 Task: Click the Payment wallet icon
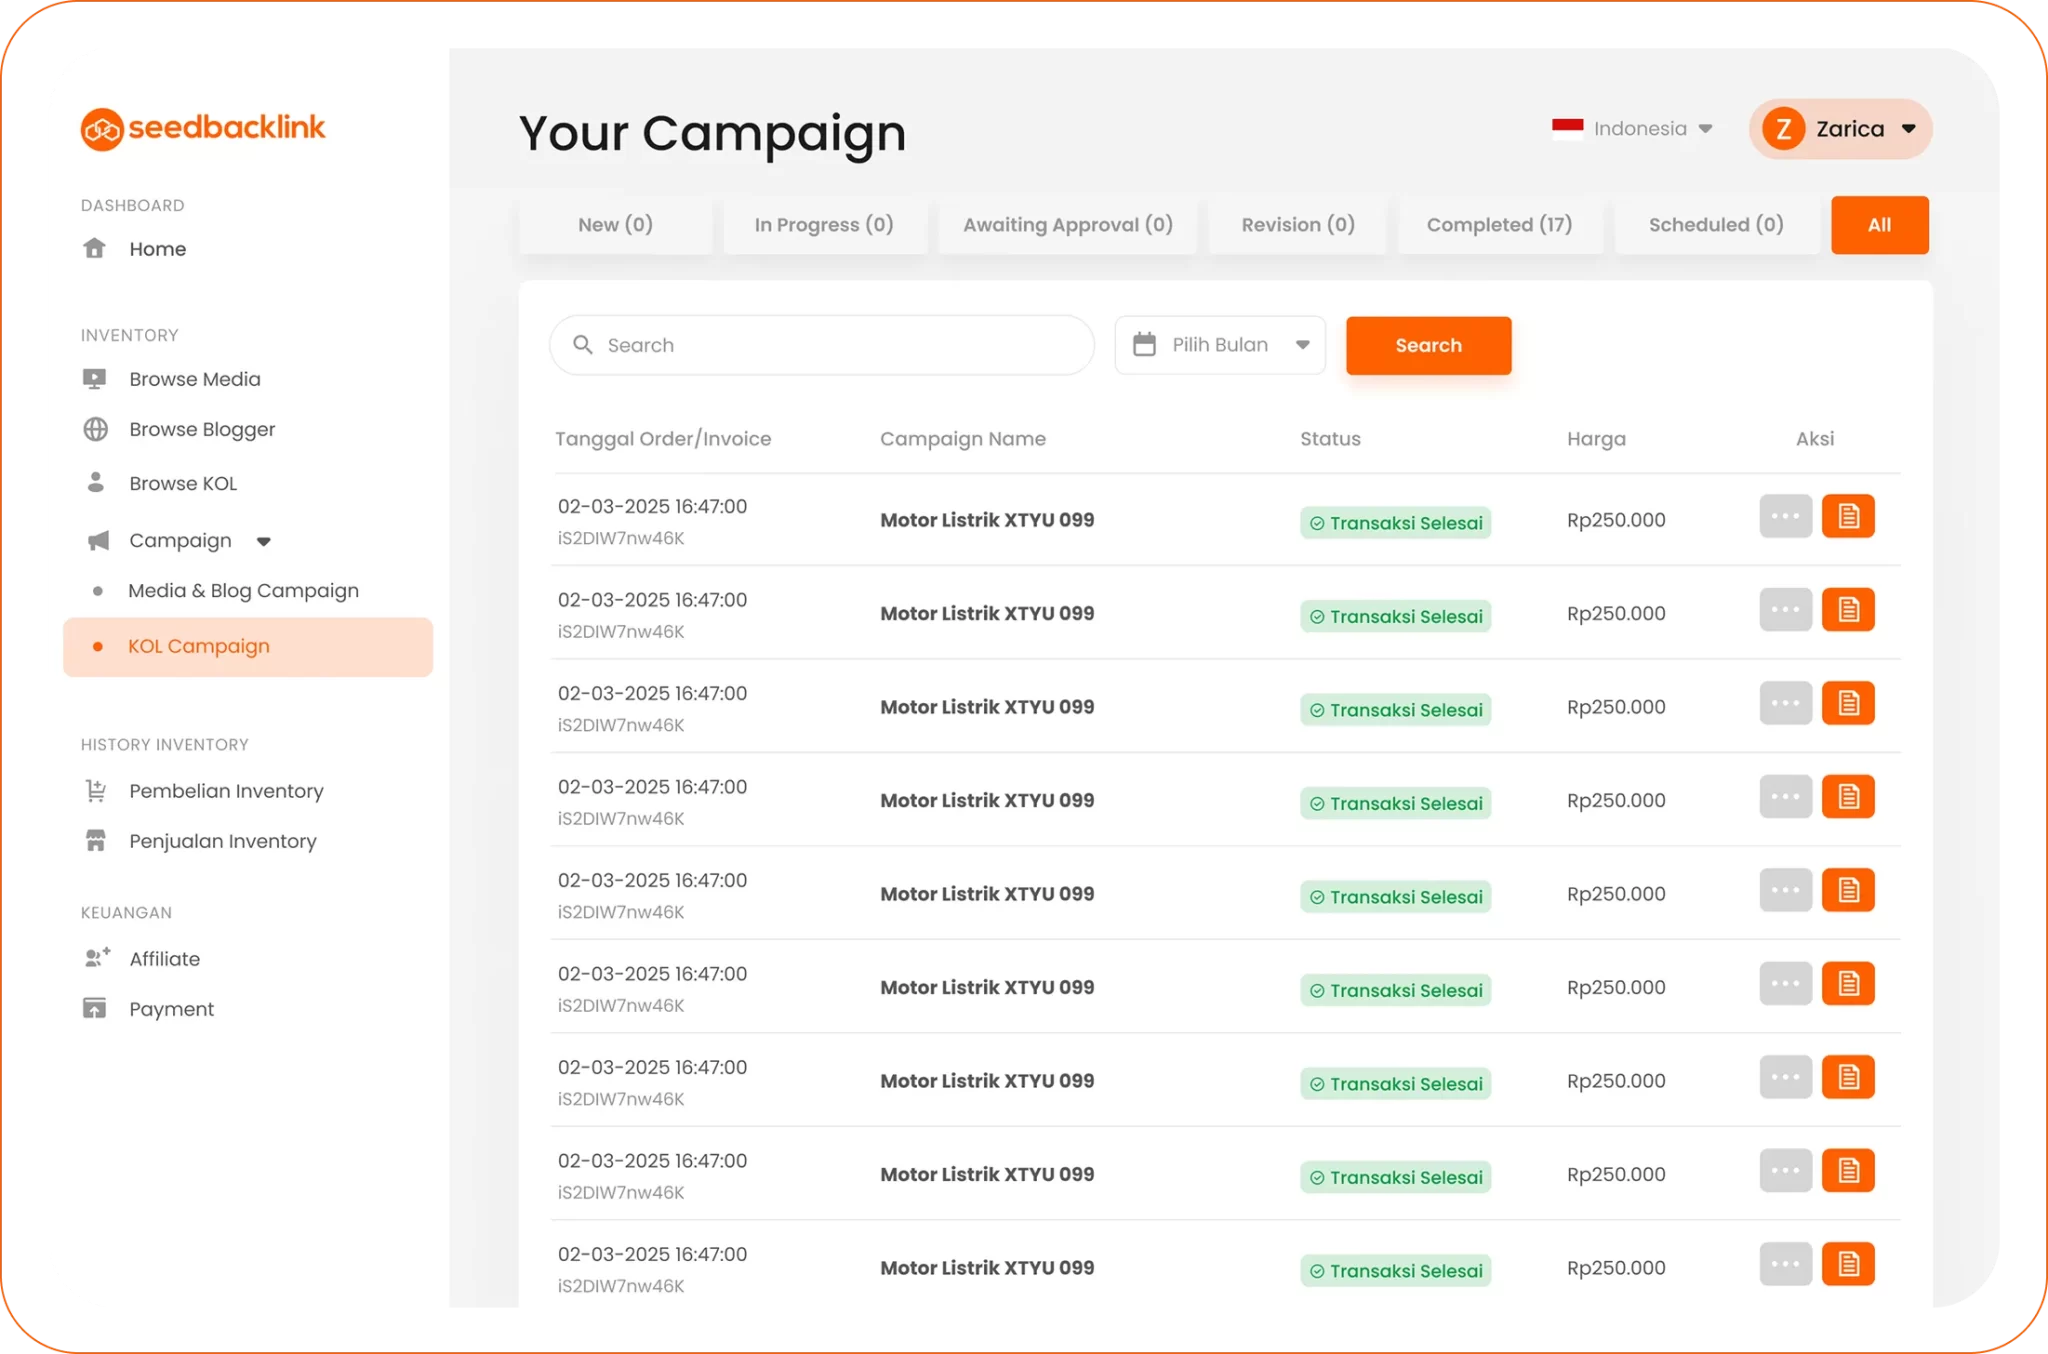pos(95,1008)
